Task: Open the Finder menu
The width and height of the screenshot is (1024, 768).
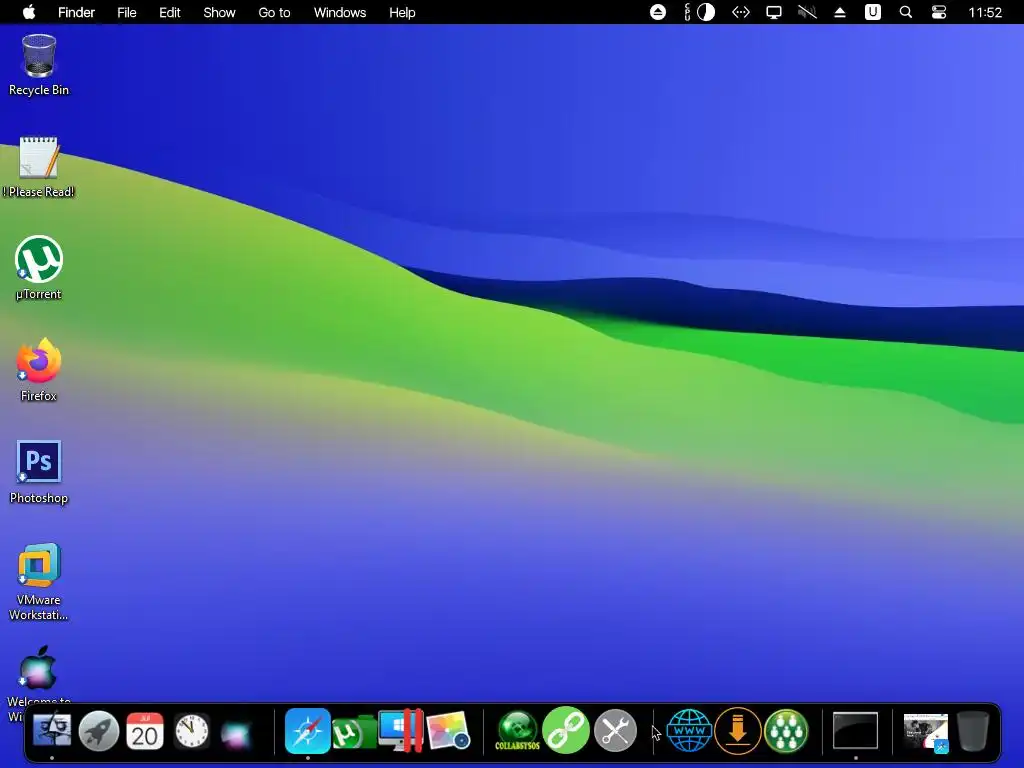Action: click(x=76, y=12)
